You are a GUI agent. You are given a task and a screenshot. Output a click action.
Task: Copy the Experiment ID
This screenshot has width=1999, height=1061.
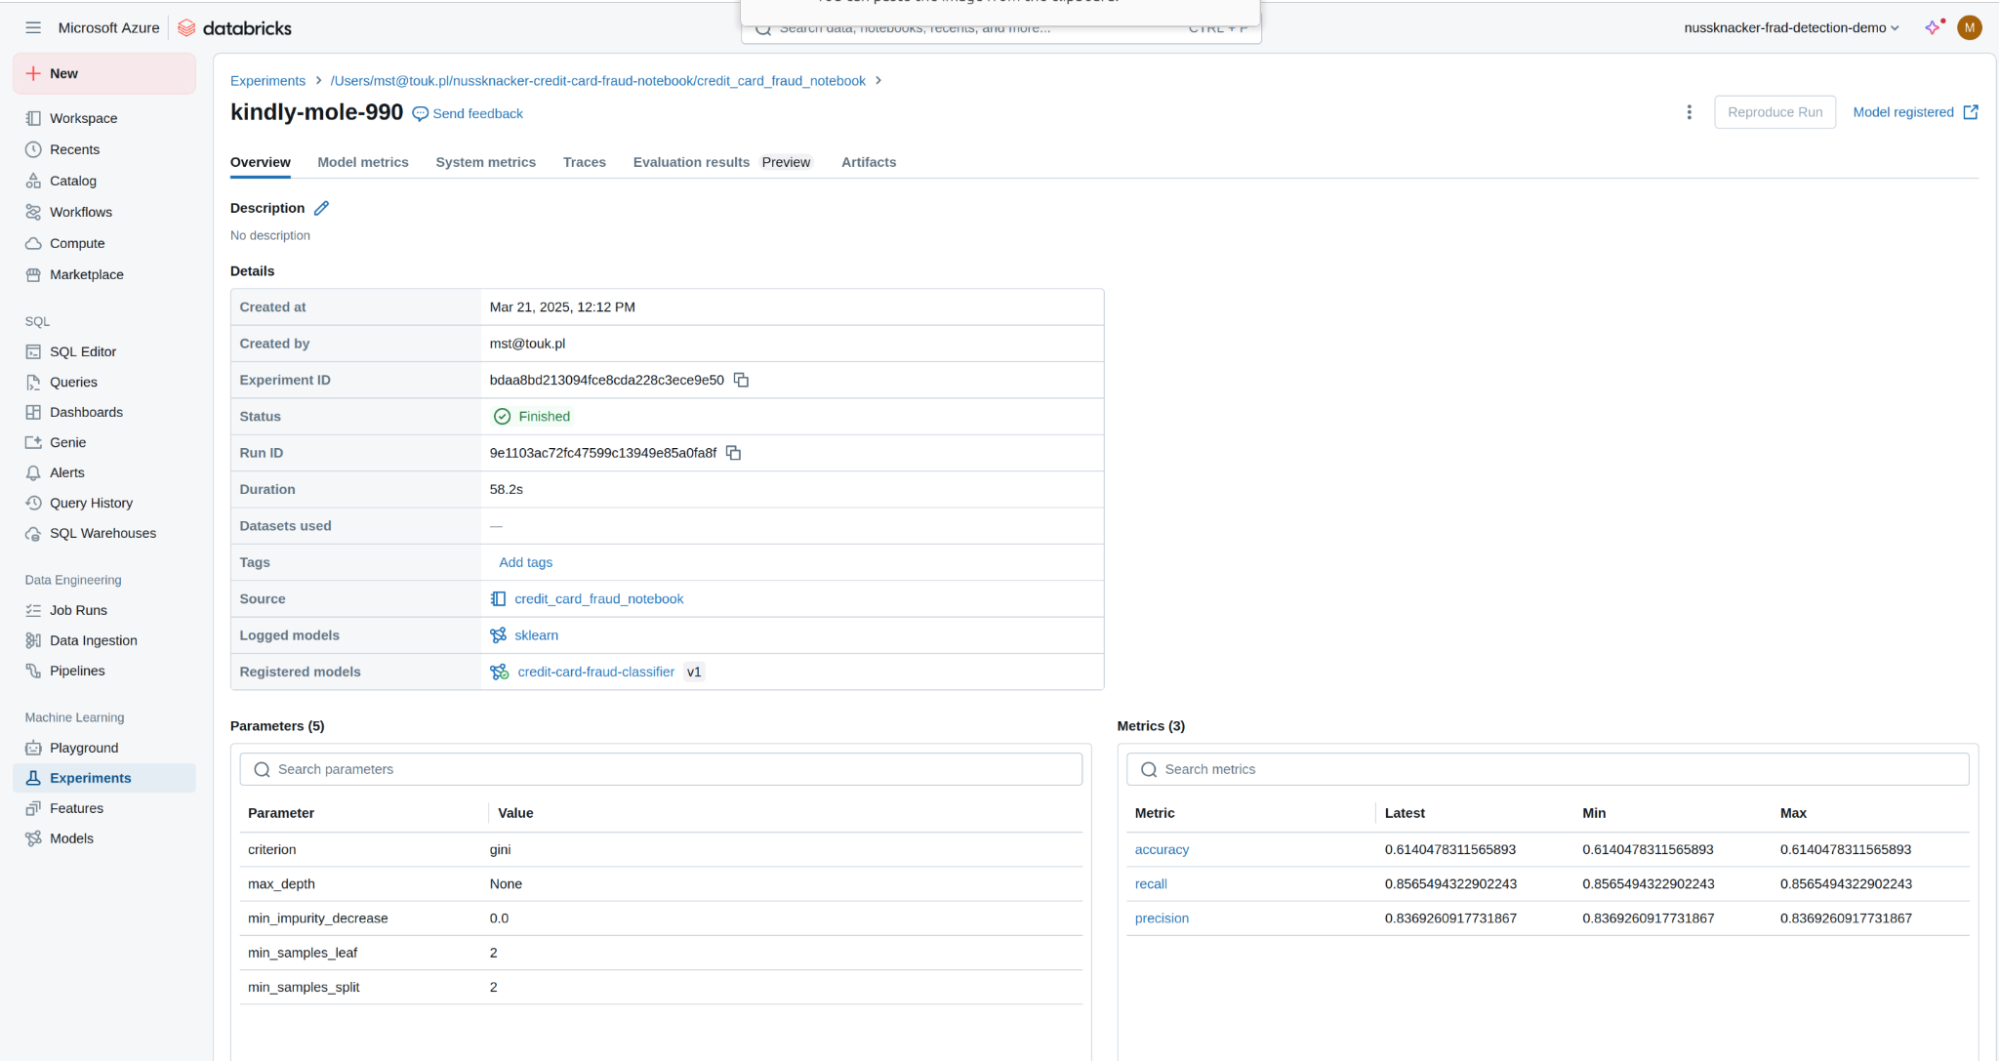point(741,380)
